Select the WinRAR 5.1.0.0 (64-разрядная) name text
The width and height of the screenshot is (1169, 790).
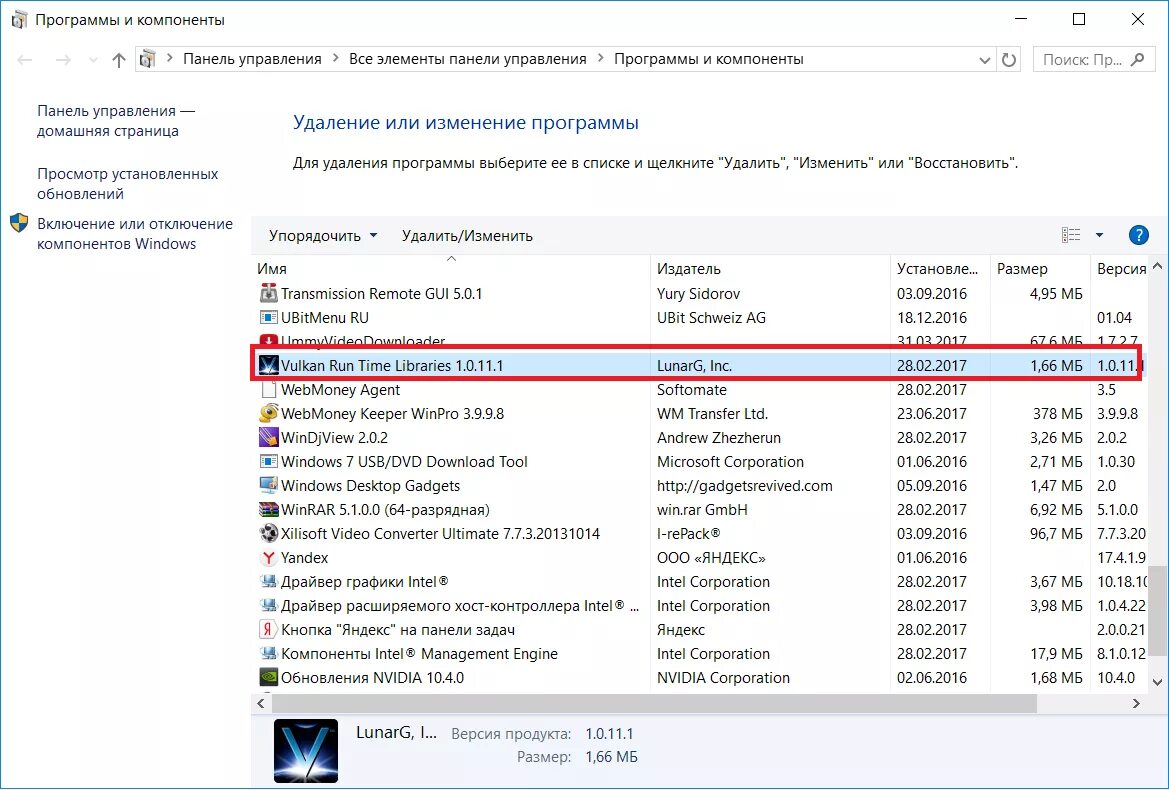[x=385, y=510]
